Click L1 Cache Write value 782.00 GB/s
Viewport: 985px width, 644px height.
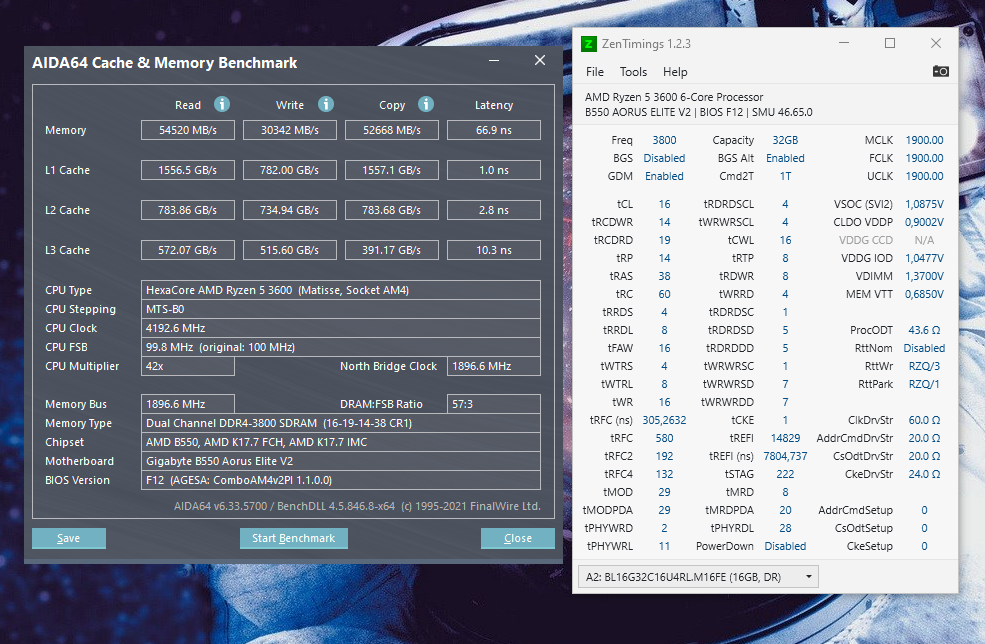tap(290, 170)
